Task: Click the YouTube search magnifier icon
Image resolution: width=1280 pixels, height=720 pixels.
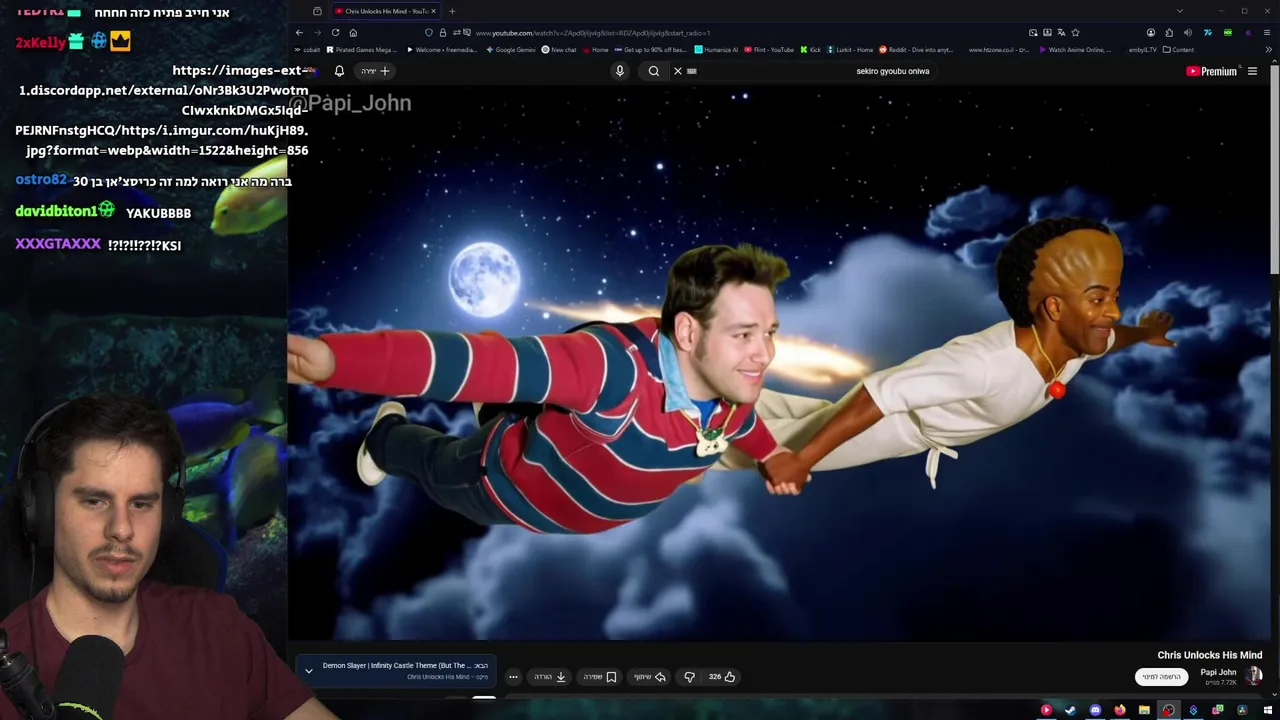Action: pos(654,71)
